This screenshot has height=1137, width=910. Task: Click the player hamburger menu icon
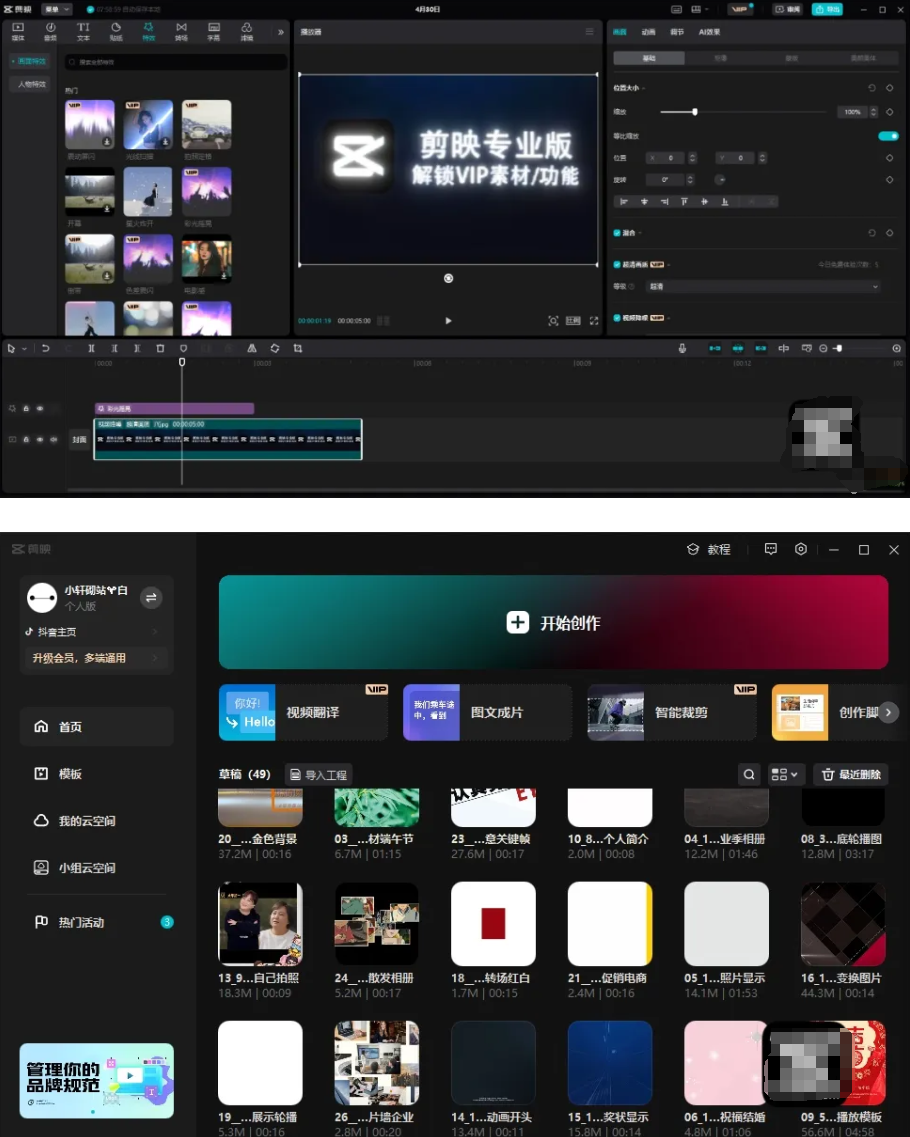tap(590, 32)
